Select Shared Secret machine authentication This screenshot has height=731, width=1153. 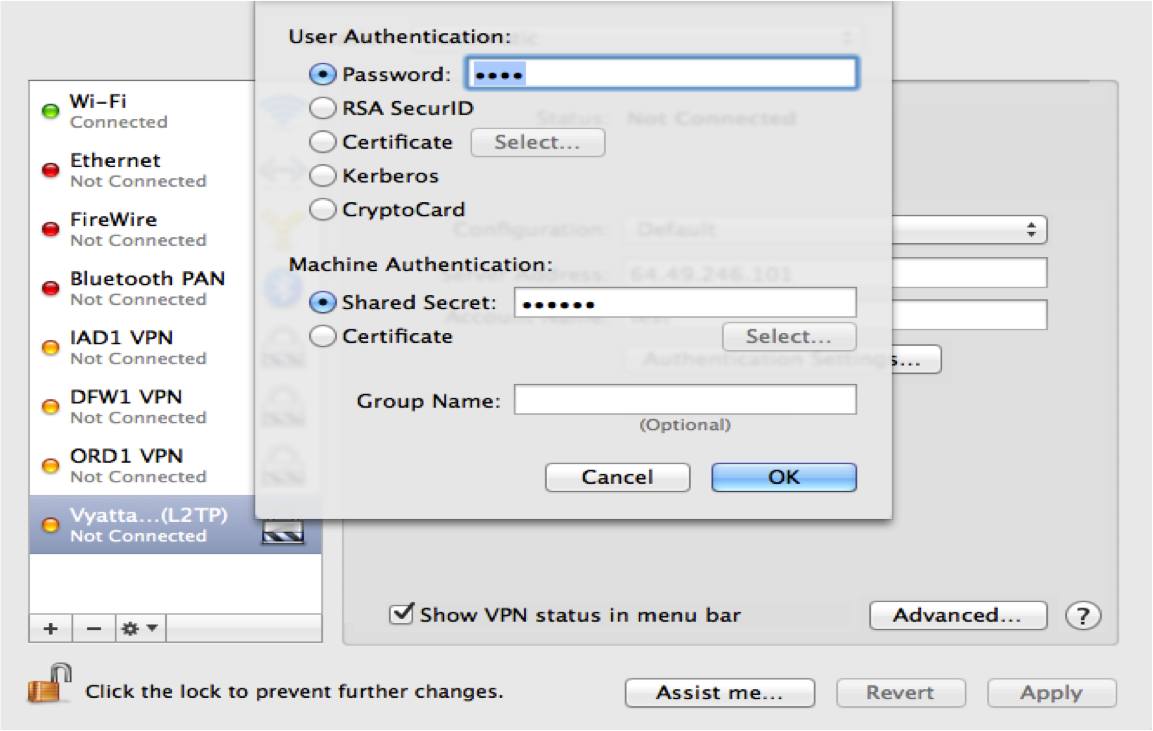(x=322, y=302)
